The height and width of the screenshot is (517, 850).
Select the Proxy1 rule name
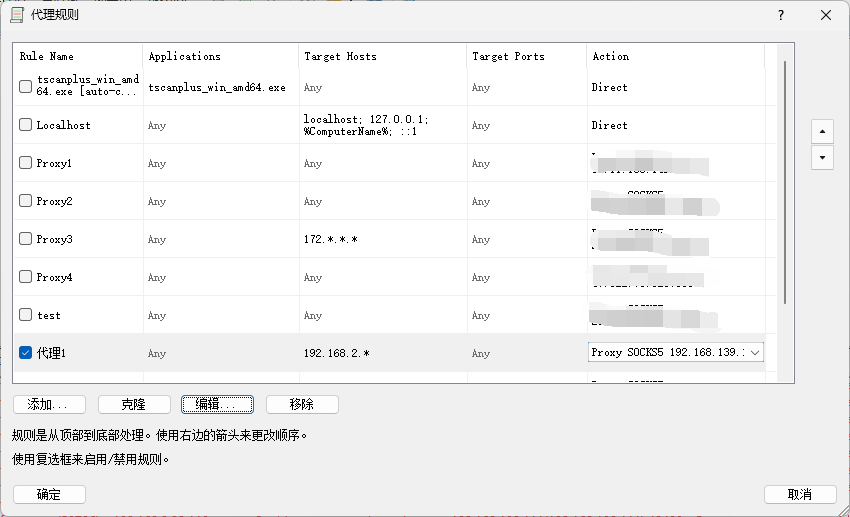54,163
